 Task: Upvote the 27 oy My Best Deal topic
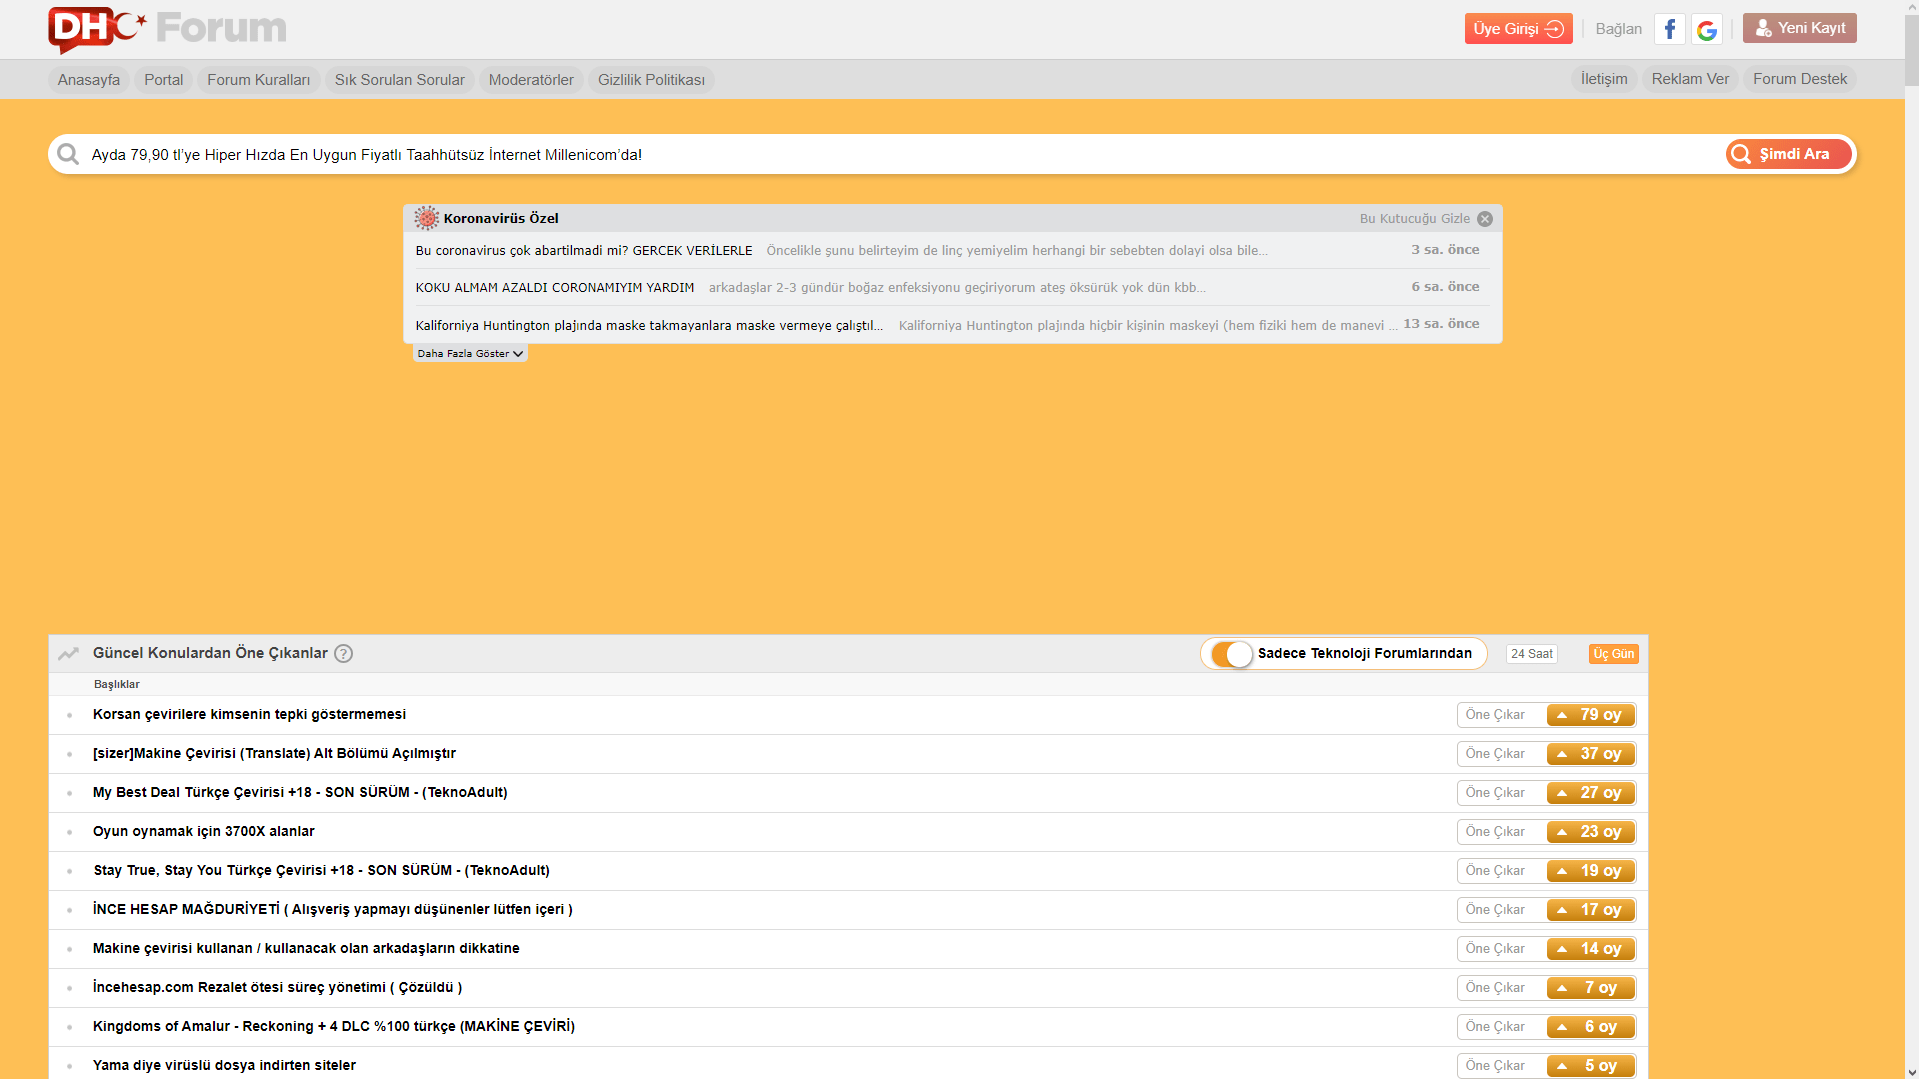click(x=1590, y=793)
